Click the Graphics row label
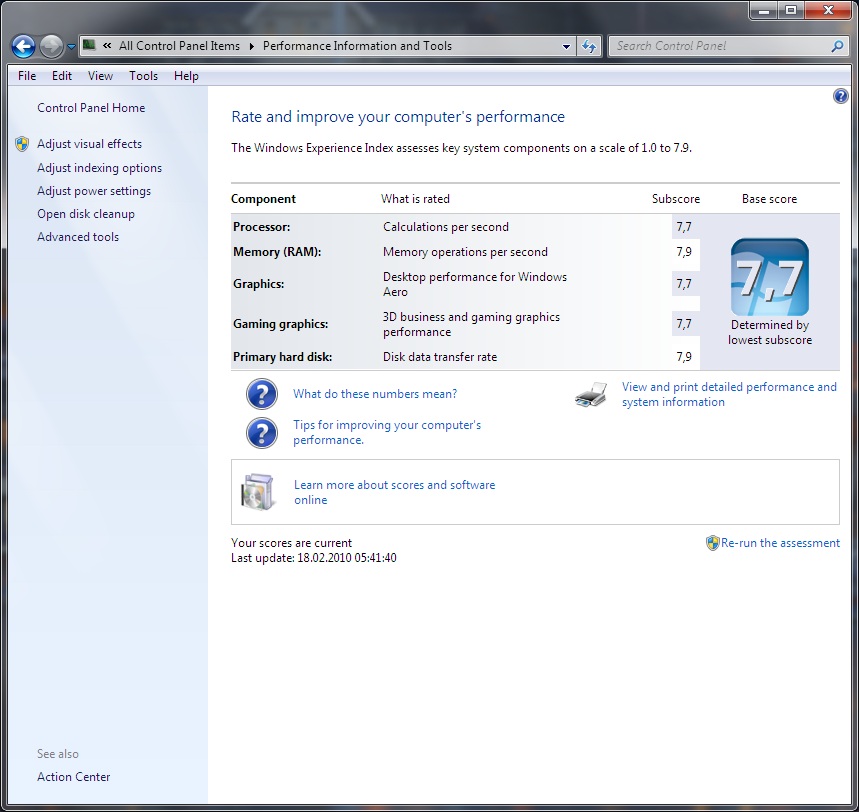Screen dimensions: 859x812 pyautogui.click(x=259, y=284)
